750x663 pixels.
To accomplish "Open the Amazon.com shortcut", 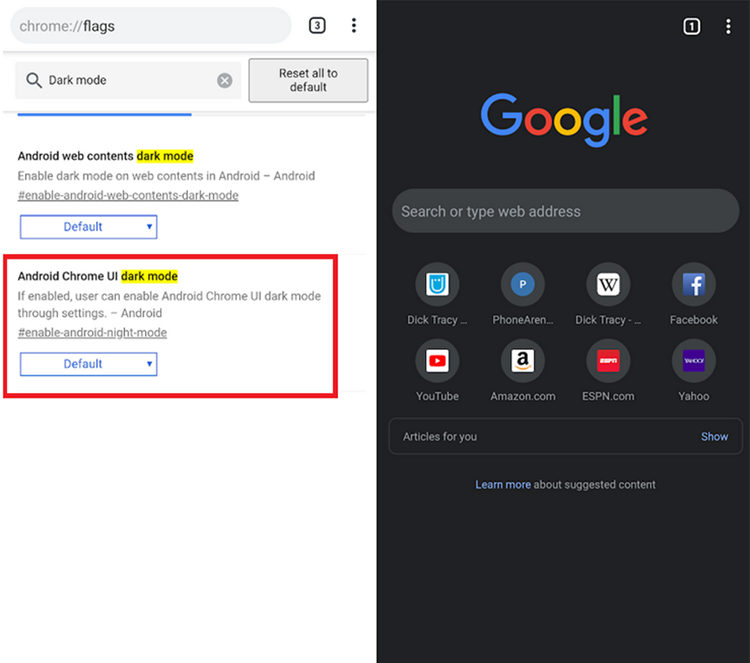I will pos(522,361).
